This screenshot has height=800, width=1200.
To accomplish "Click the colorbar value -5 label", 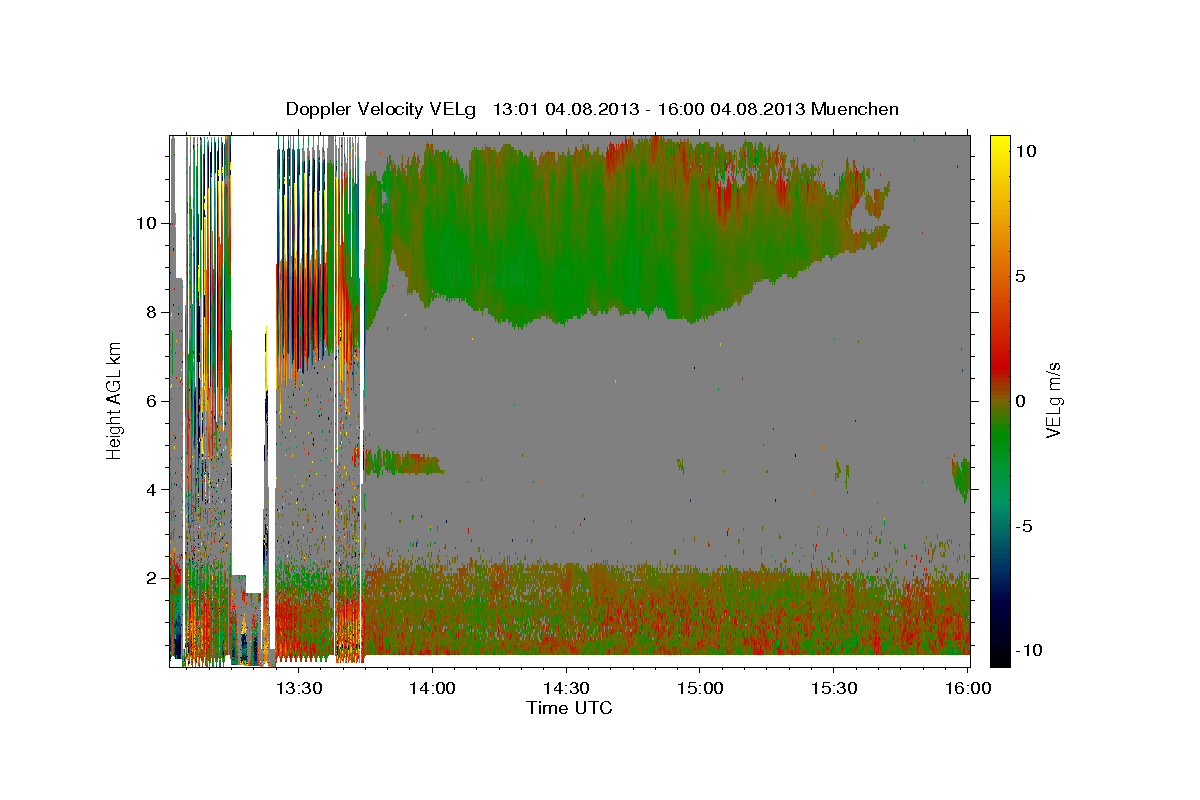I will (1024, 526).
